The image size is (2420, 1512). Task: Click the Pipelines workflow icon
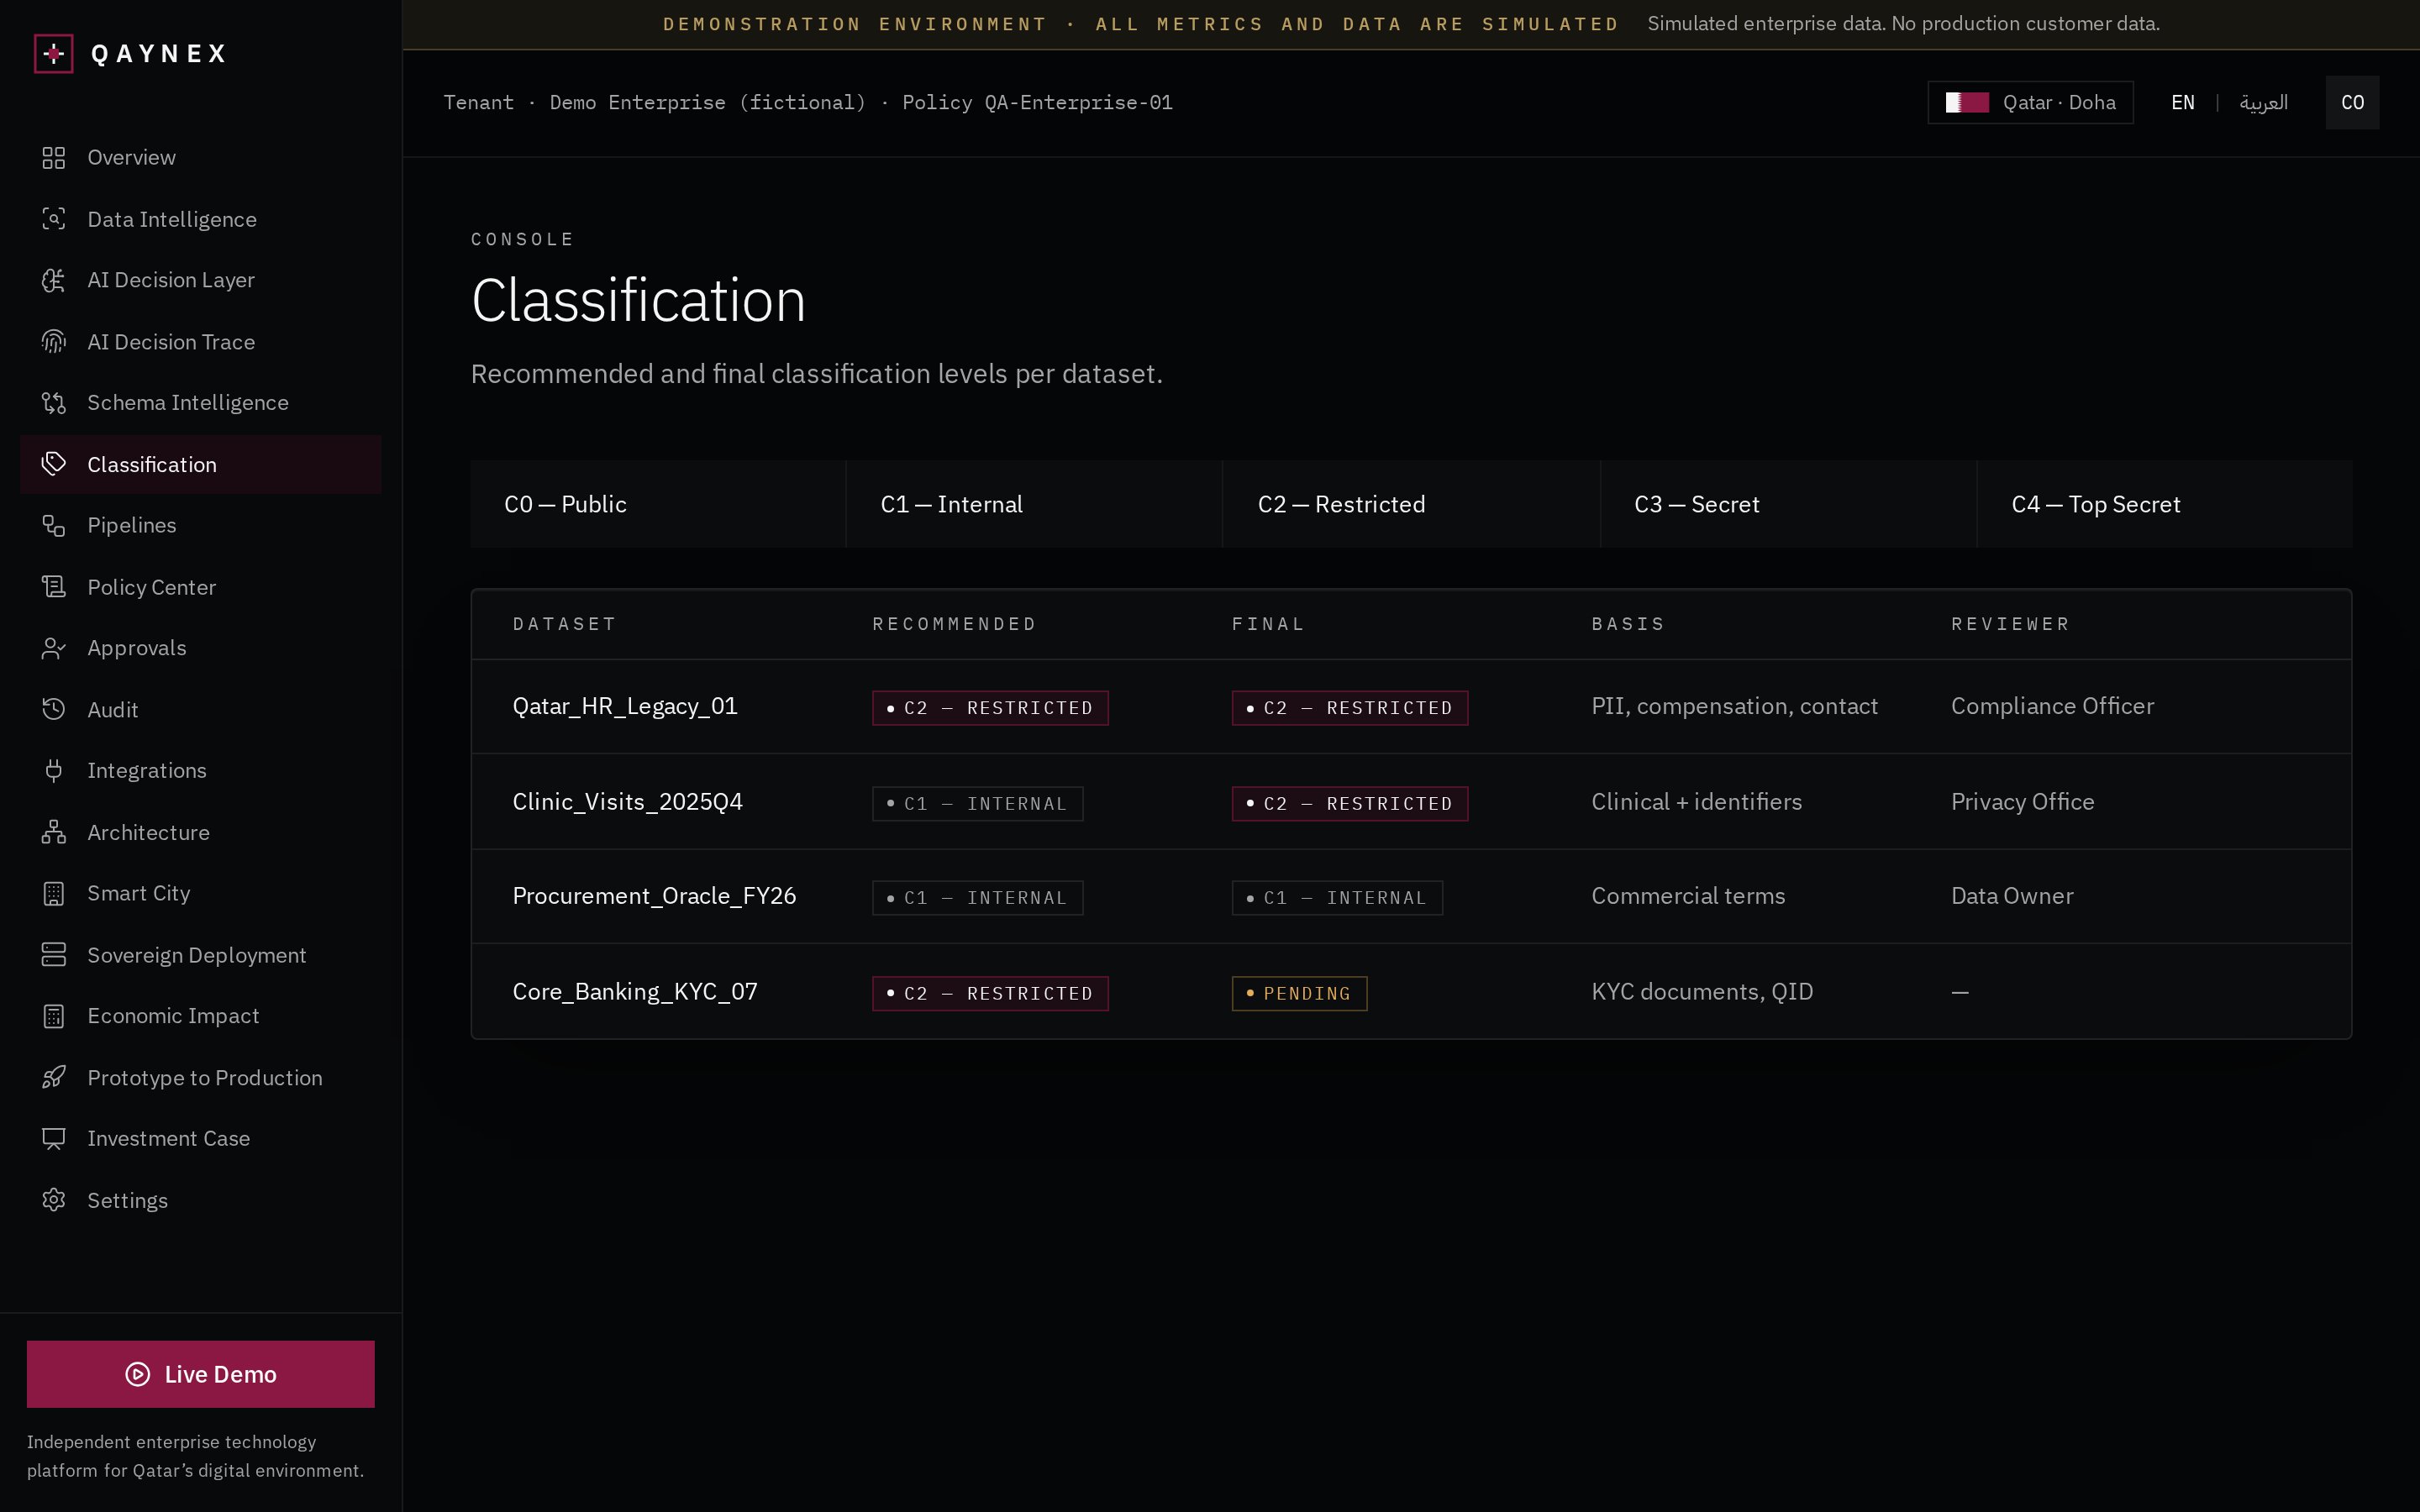click(x=54, y=525)
